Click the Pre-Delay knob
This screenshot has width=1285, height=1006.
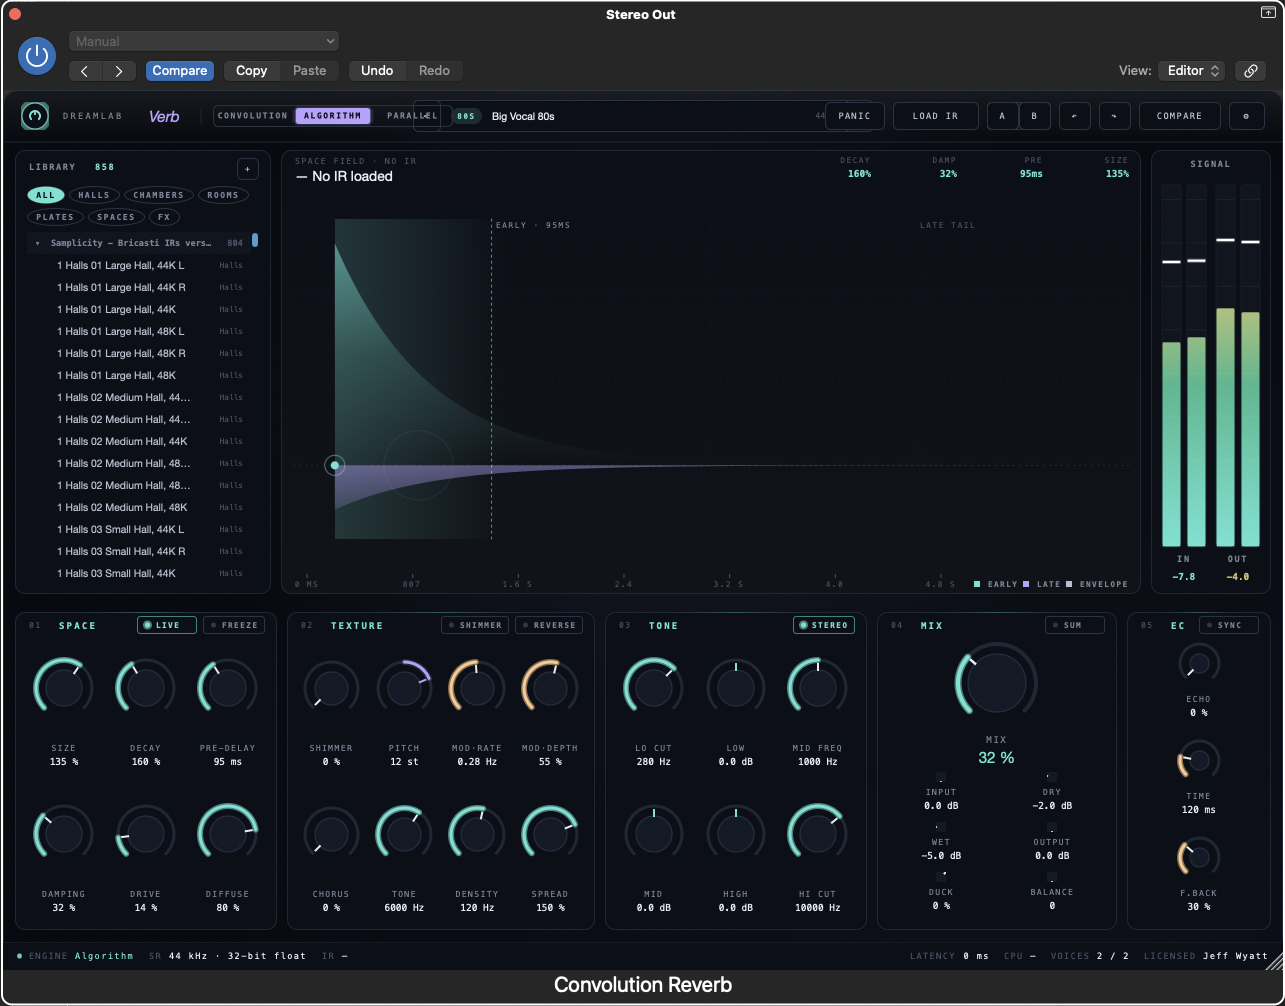point(227,688)
